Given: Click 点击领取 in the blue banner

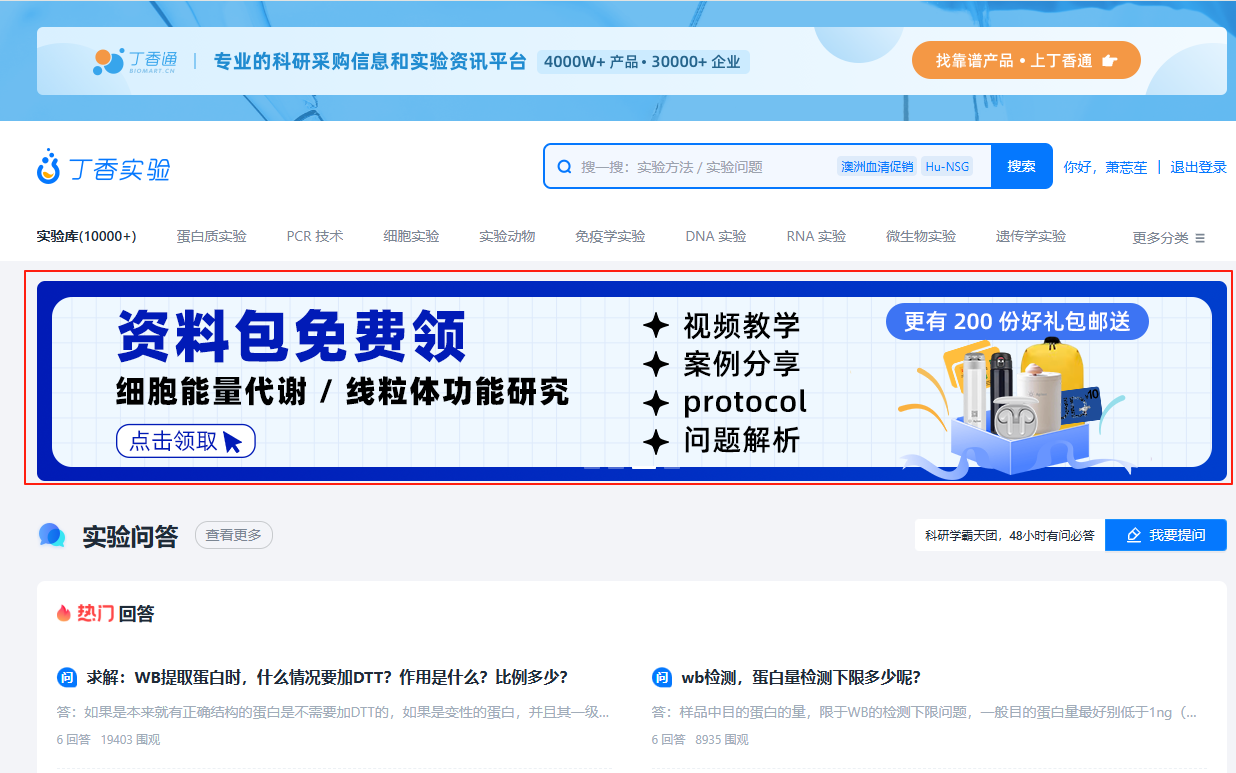Looking at the screenshot, I should (x=185, y=440).
